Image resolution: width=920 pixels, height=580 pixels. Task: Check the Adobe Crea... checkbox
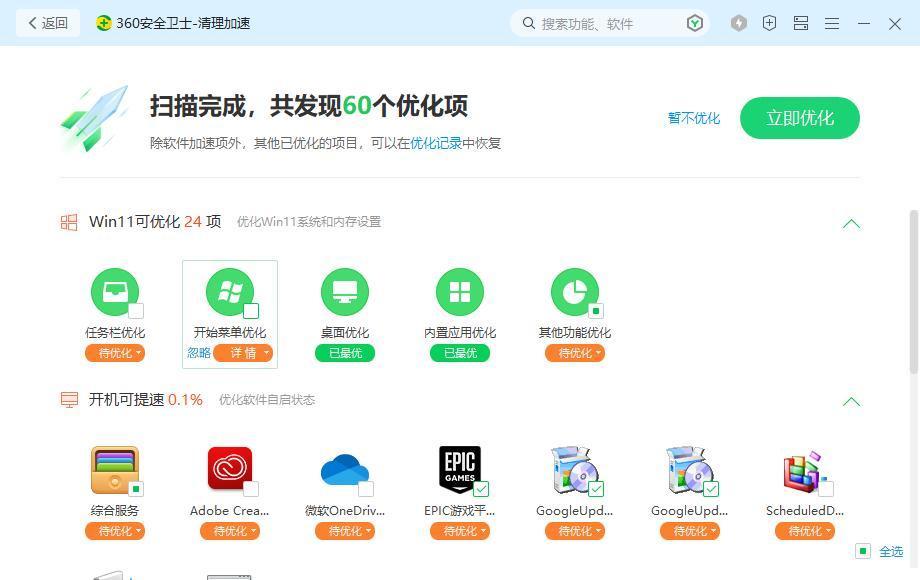pos(251,489)
